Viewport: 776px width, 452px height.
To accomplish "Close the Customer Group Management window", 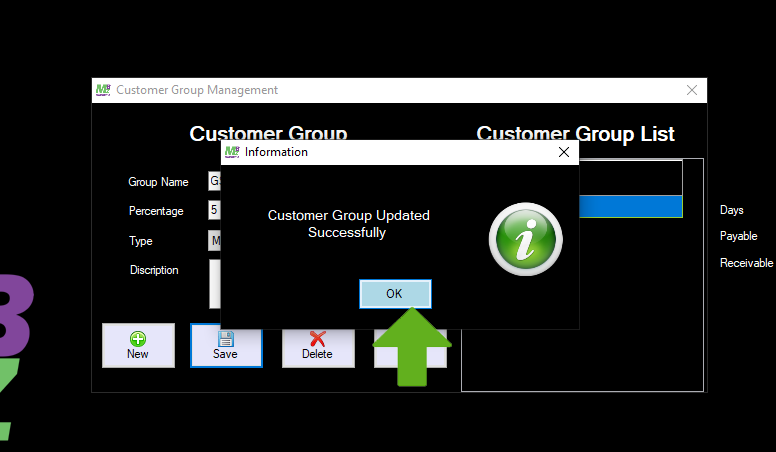I will tap(691, 90).
